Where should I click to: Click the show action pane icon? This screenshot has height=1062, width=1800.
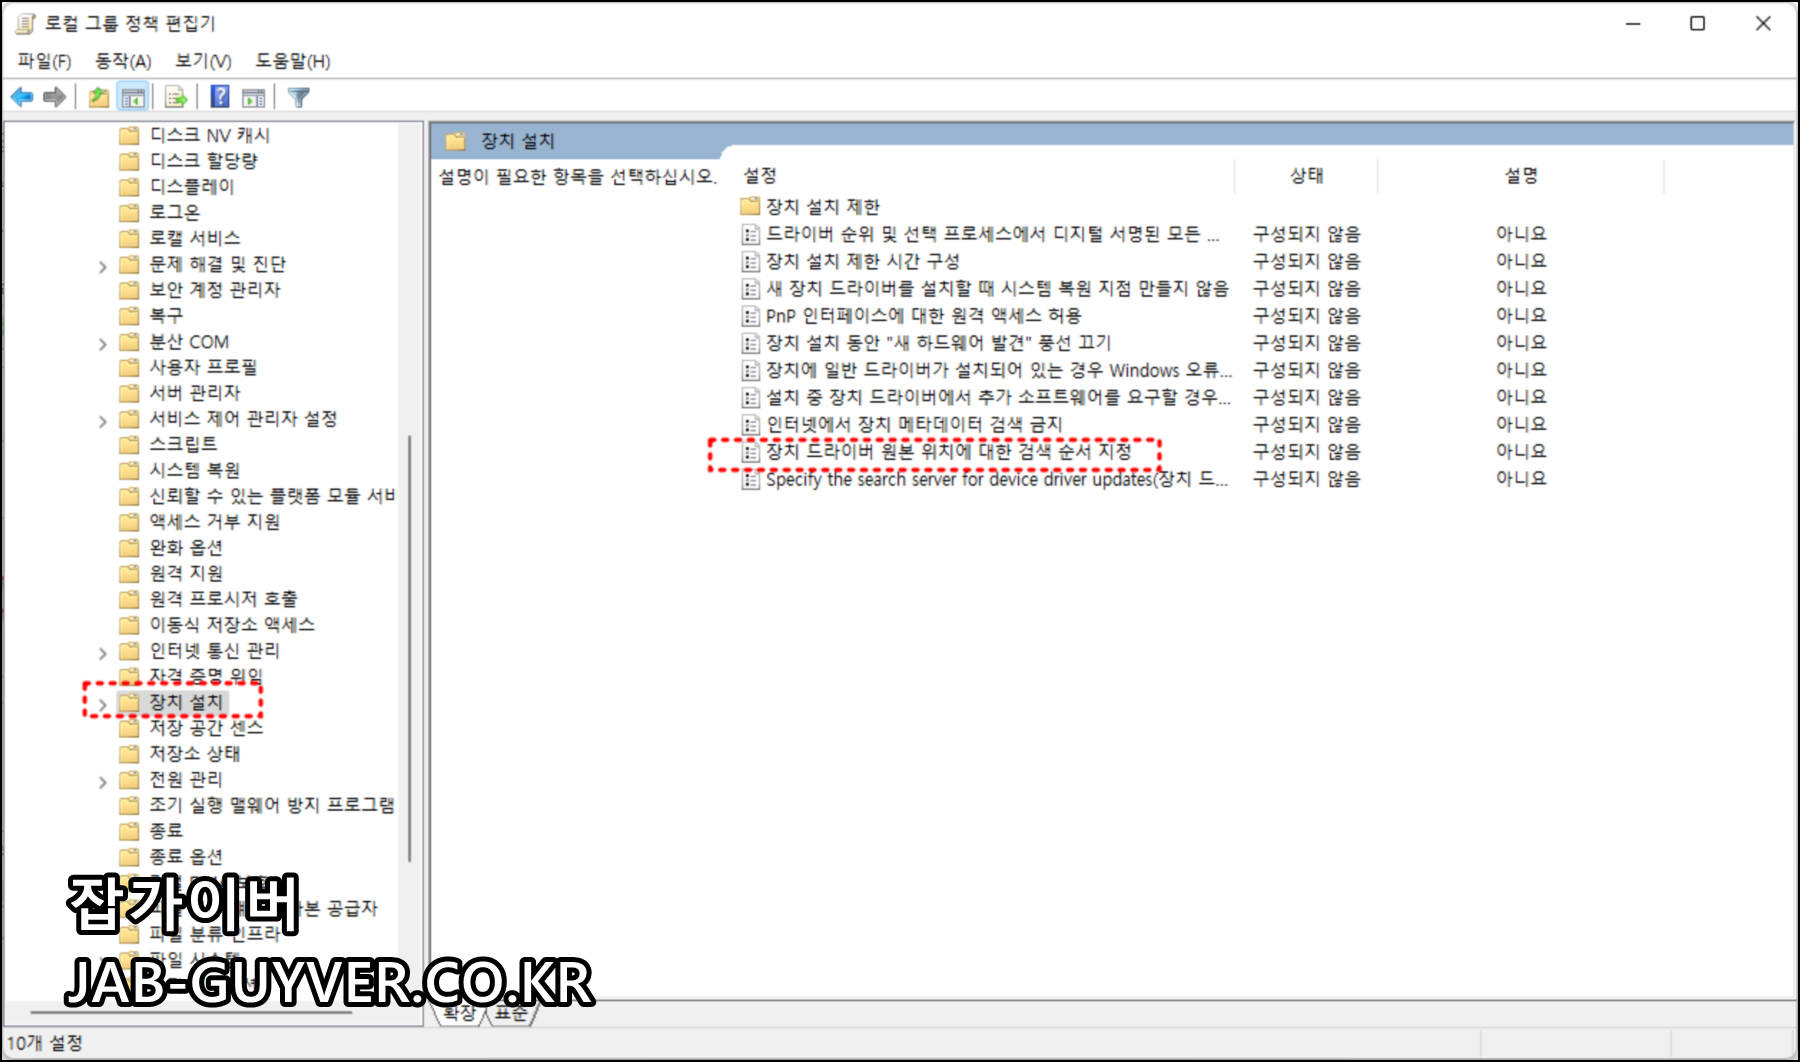(x=255, y=96)
